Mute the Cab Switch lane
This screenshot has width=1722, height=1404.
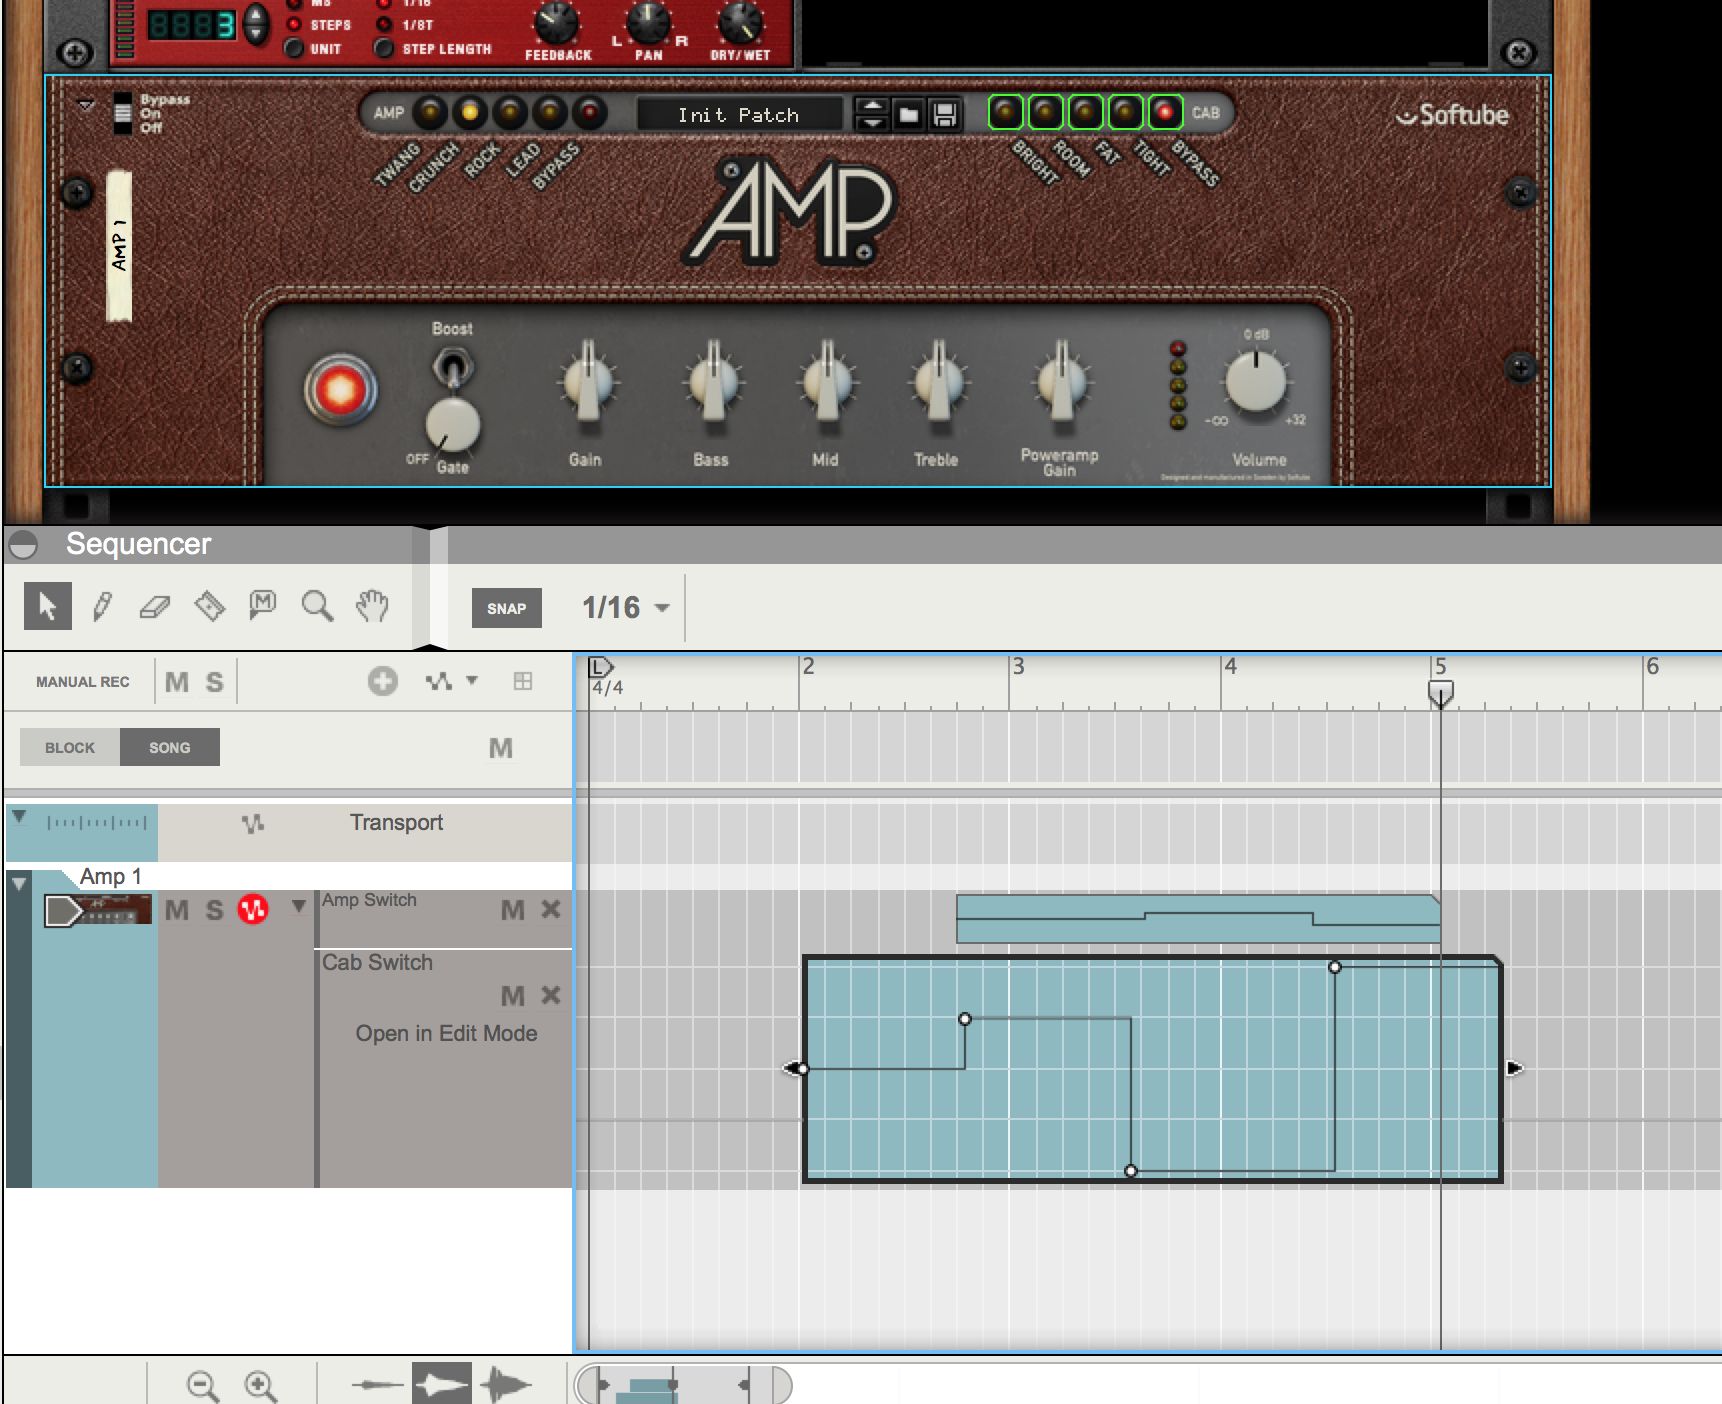513,996
